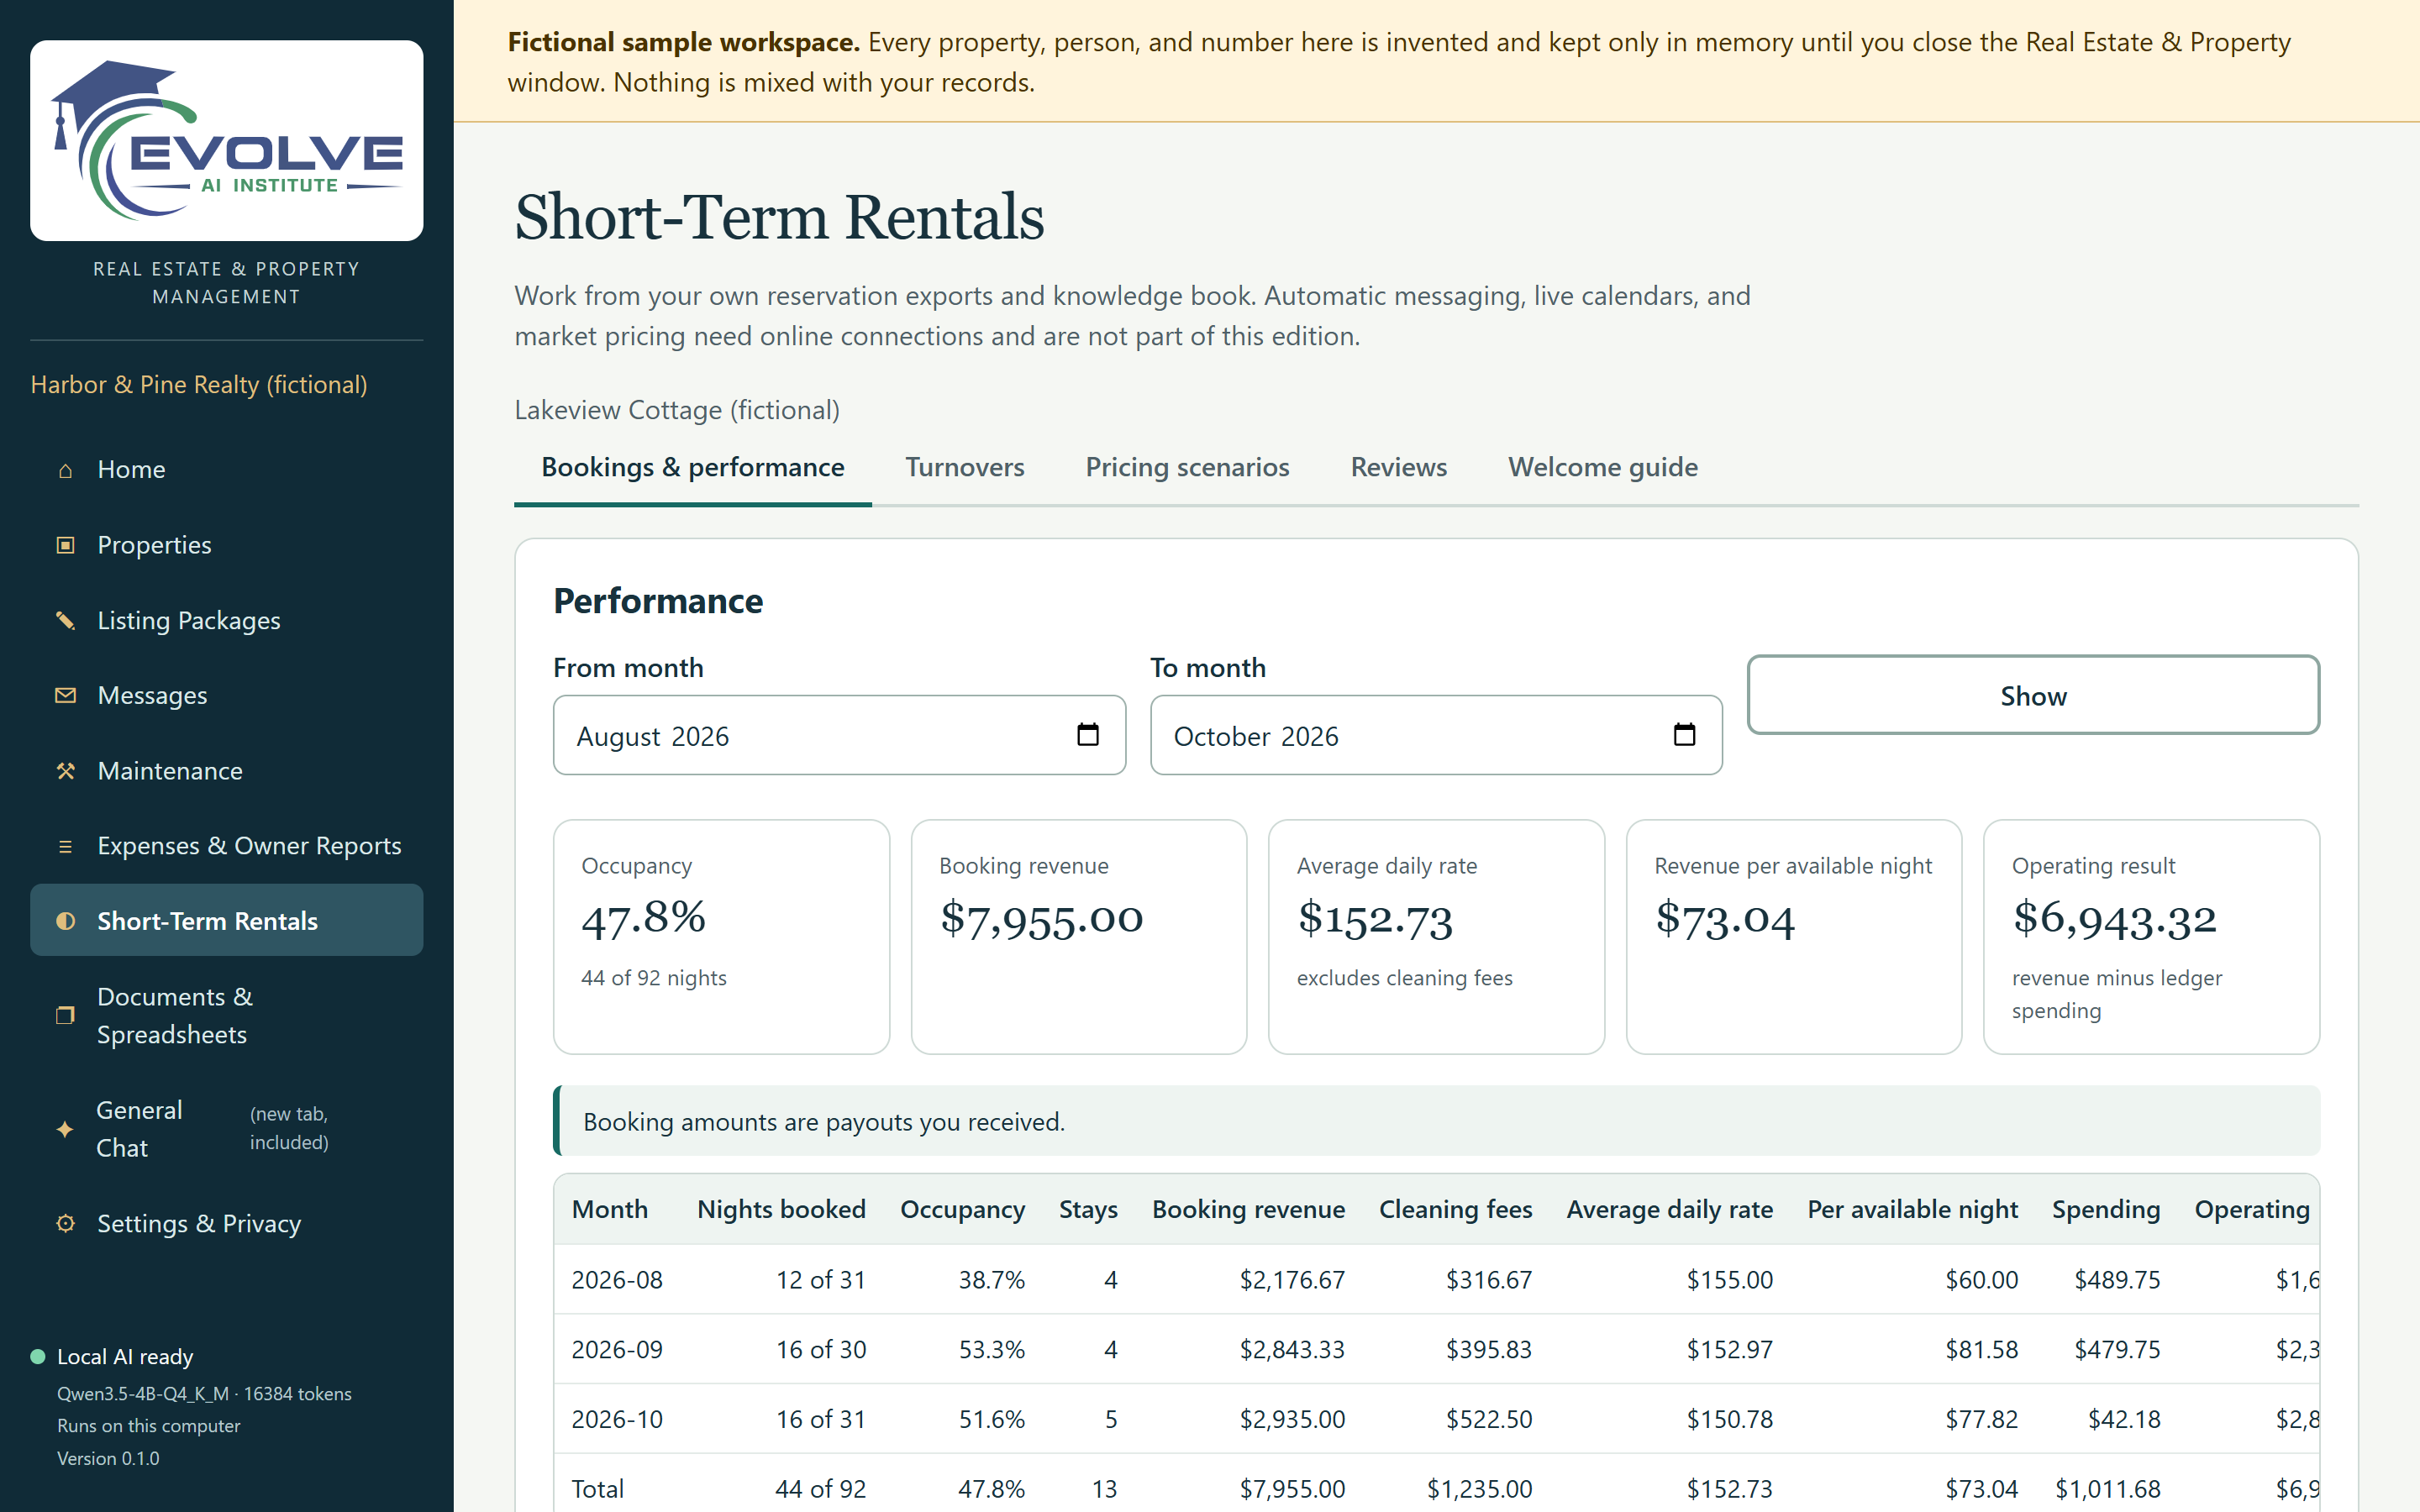
Task: Switch to the Turnovers tab
Action: coord(965,467)
